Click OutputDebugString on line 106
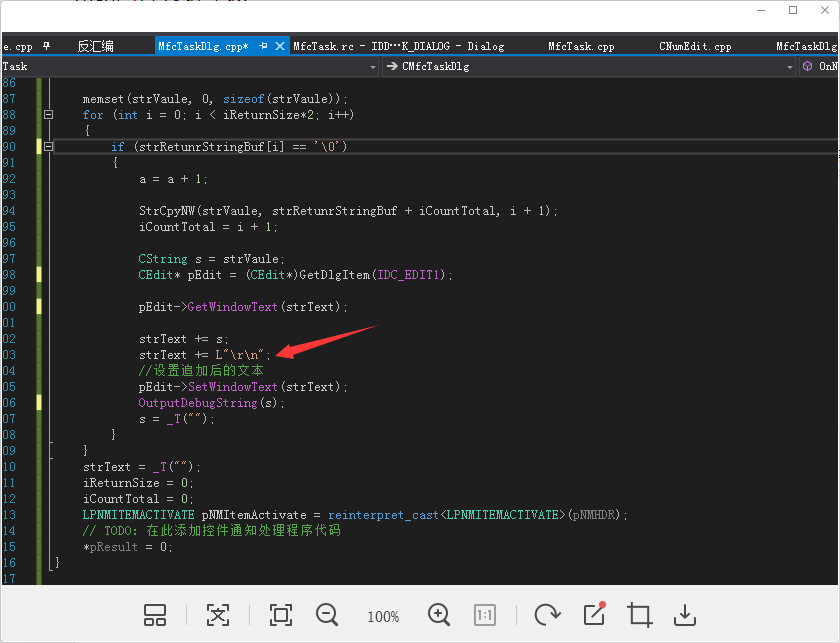 point(198,403)
